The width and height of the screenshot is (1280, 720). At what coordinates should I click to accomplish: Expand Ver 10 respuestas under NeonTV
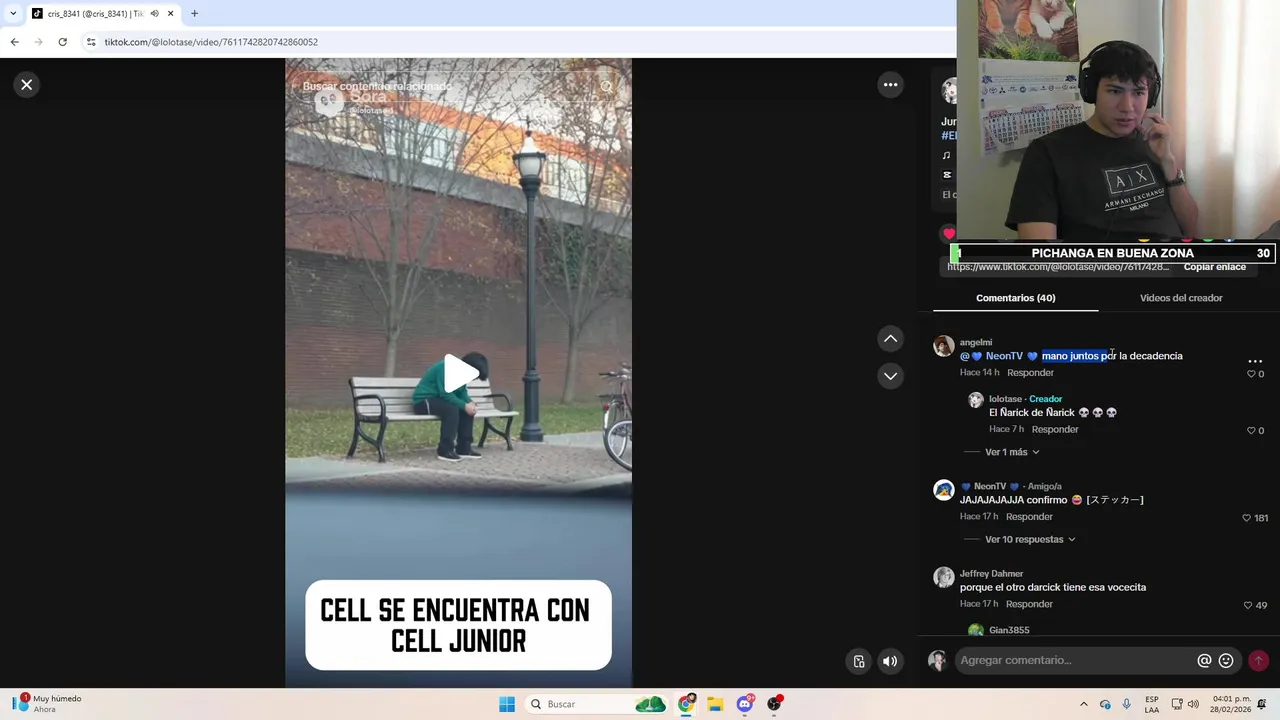1030,540
